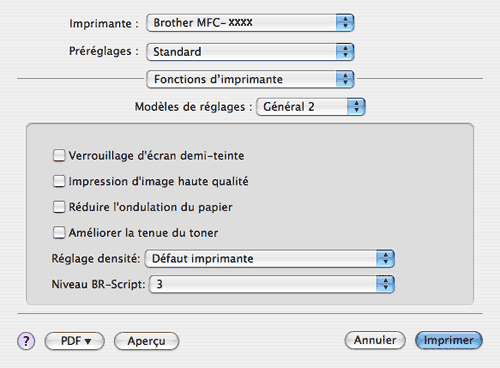The width and height of the screenshot is (500, 368).
Task: Check Impression d'image haute qualité
Action: (59, 181)
